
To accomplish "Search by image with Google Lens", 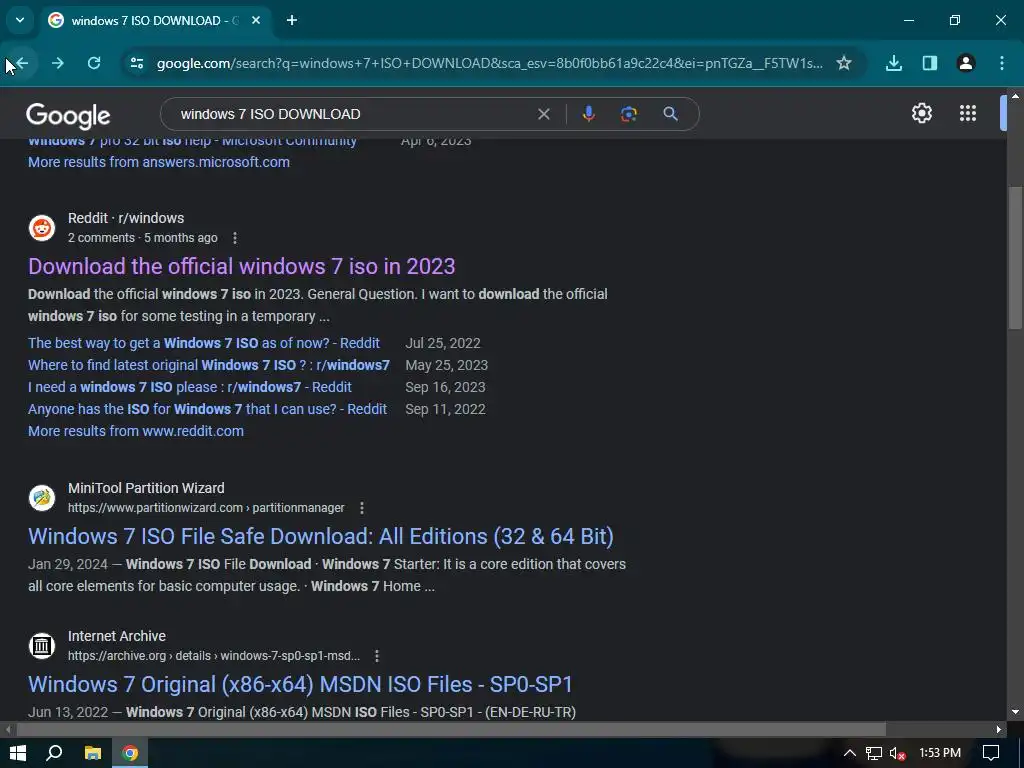I will point(629,114).
